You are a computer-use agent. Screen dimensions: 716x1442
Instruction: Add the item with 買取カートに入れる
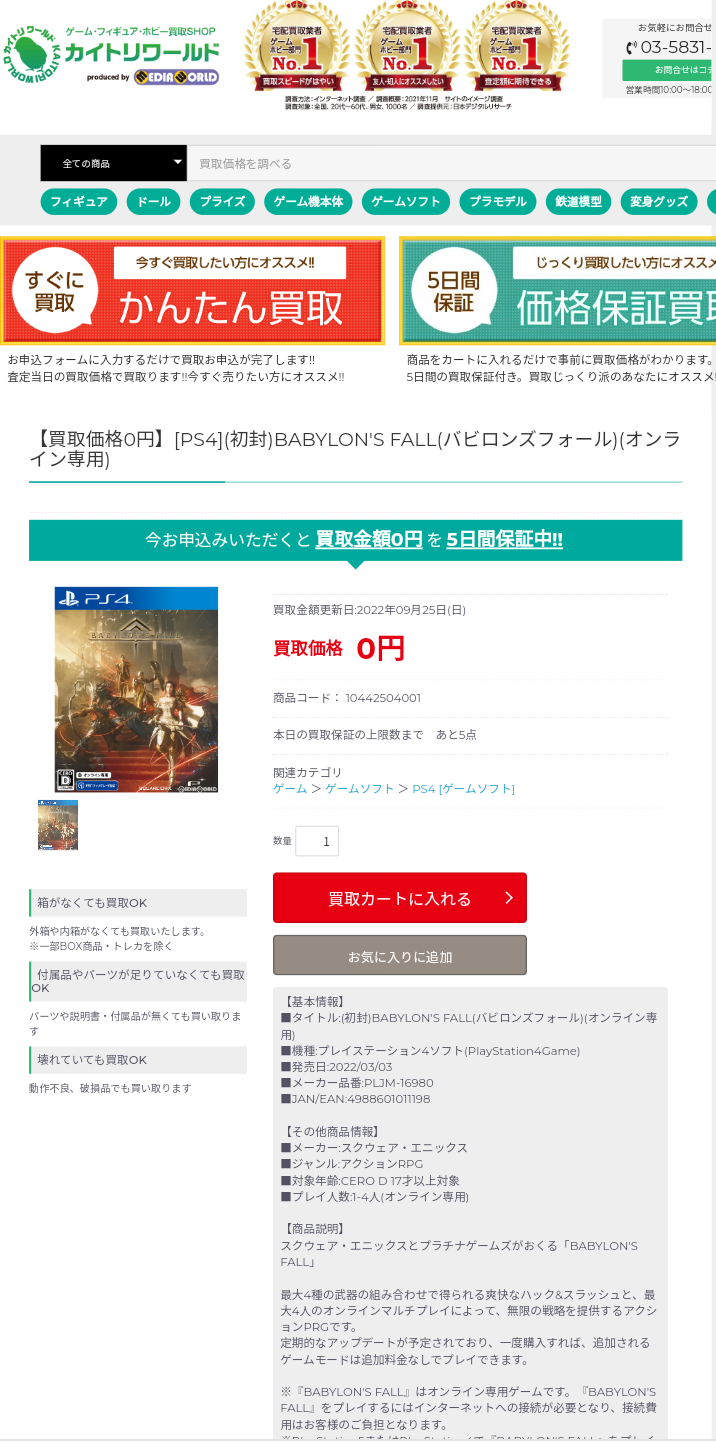(x=400, y=898)
